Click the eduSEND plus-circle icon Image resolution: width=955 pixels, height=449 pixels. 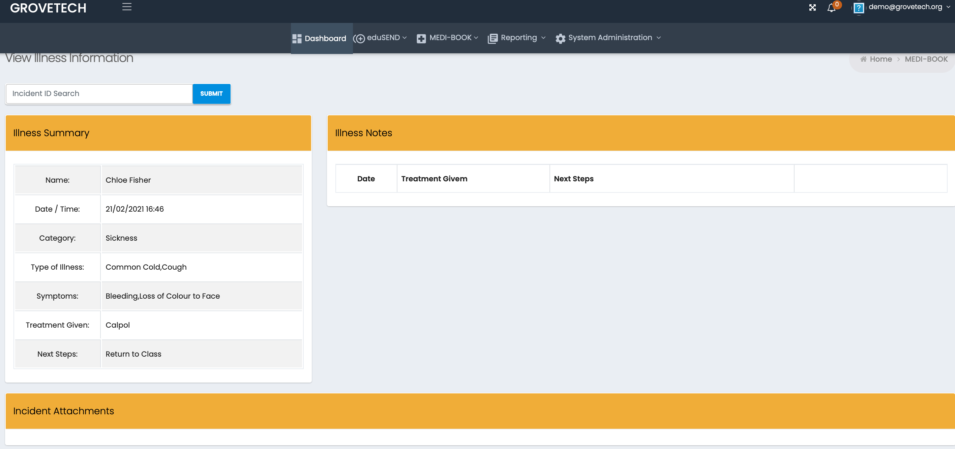(359, 38)
